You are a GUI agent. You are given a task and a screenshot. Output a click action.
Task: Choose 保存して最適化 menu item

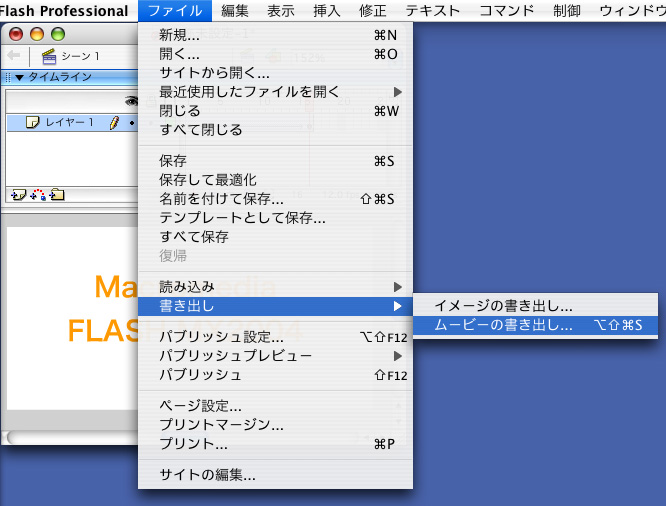275,180
